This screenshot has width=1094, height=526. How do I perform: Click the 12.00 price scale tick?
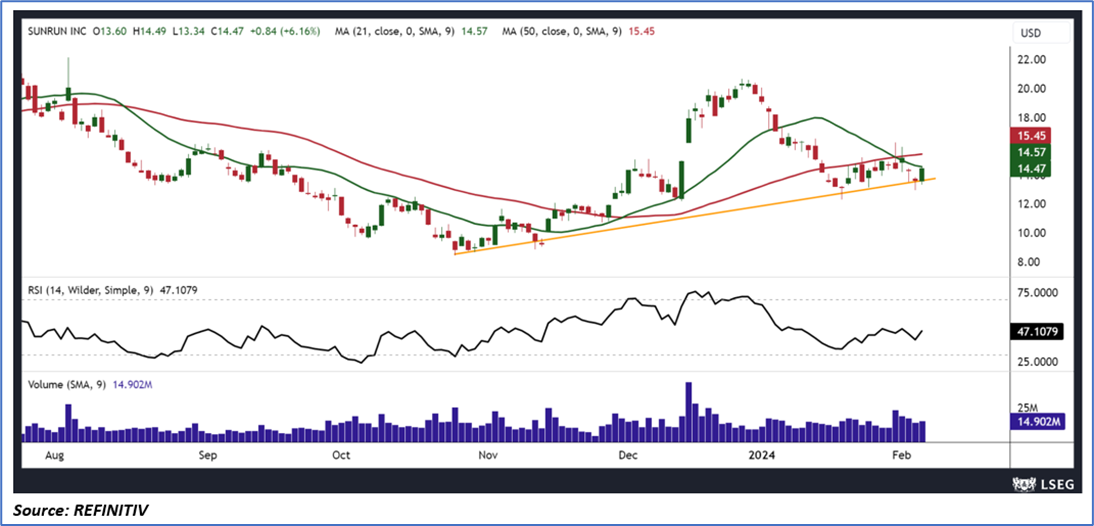1031,204
